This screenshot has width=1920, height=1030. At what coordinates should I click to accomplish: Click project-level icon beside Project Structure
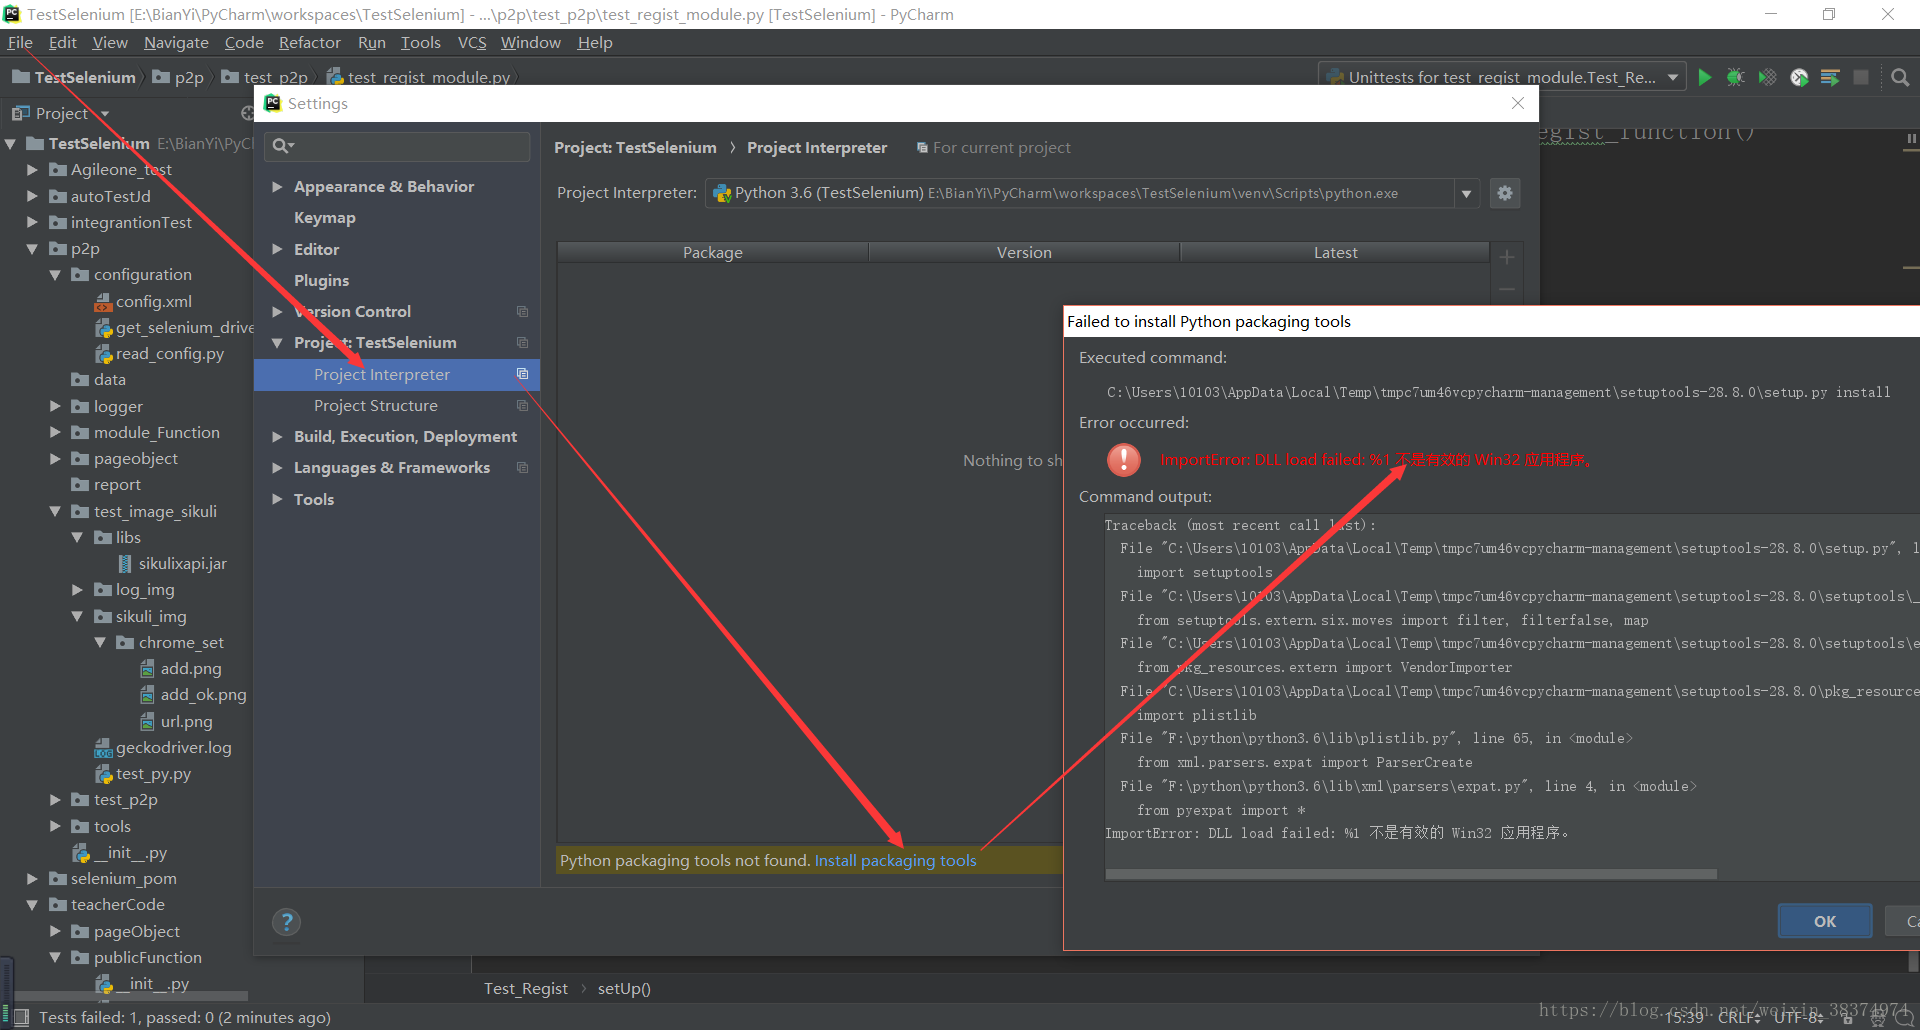click(522, 405)
